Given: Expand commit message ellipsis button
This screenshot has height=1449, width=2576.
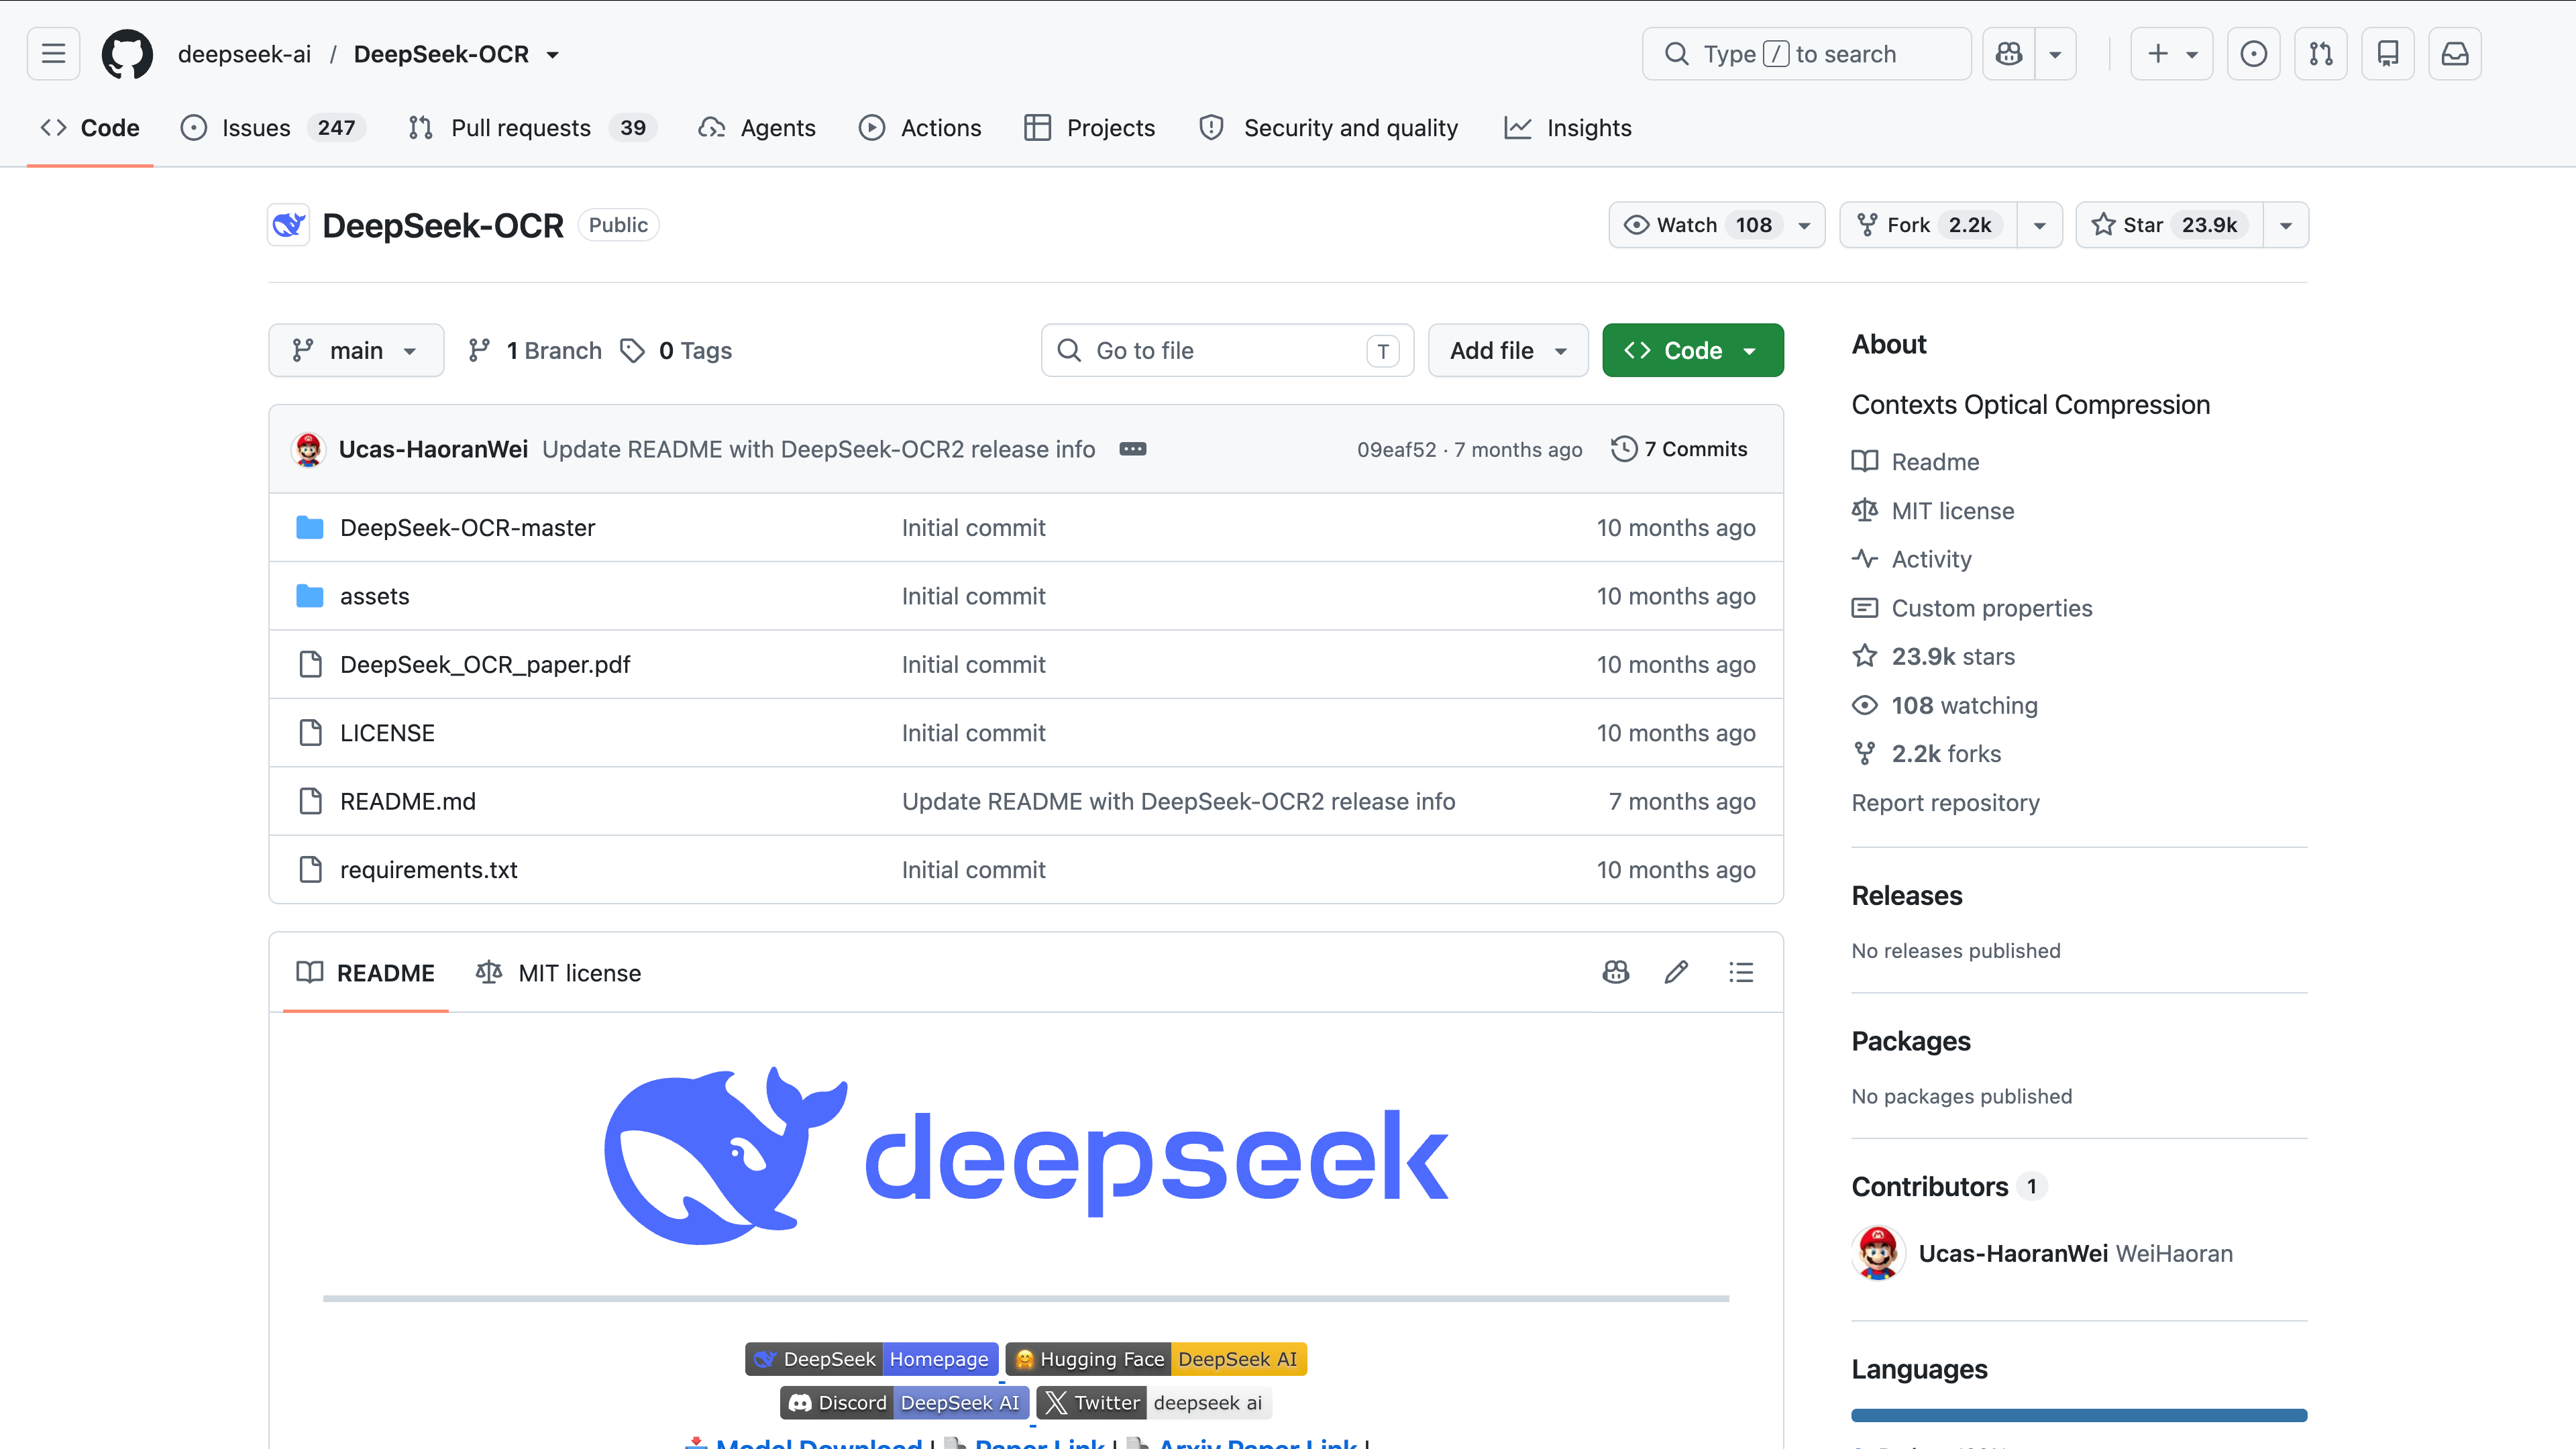Looking at the screenshot, I should point(1132,449).
